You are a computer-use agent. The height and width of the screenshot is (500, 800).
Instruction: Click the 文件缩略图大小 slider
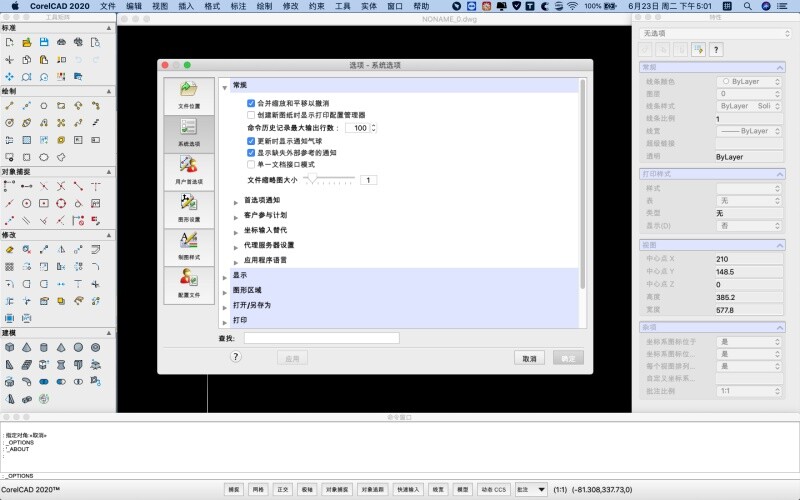point(329,179)
